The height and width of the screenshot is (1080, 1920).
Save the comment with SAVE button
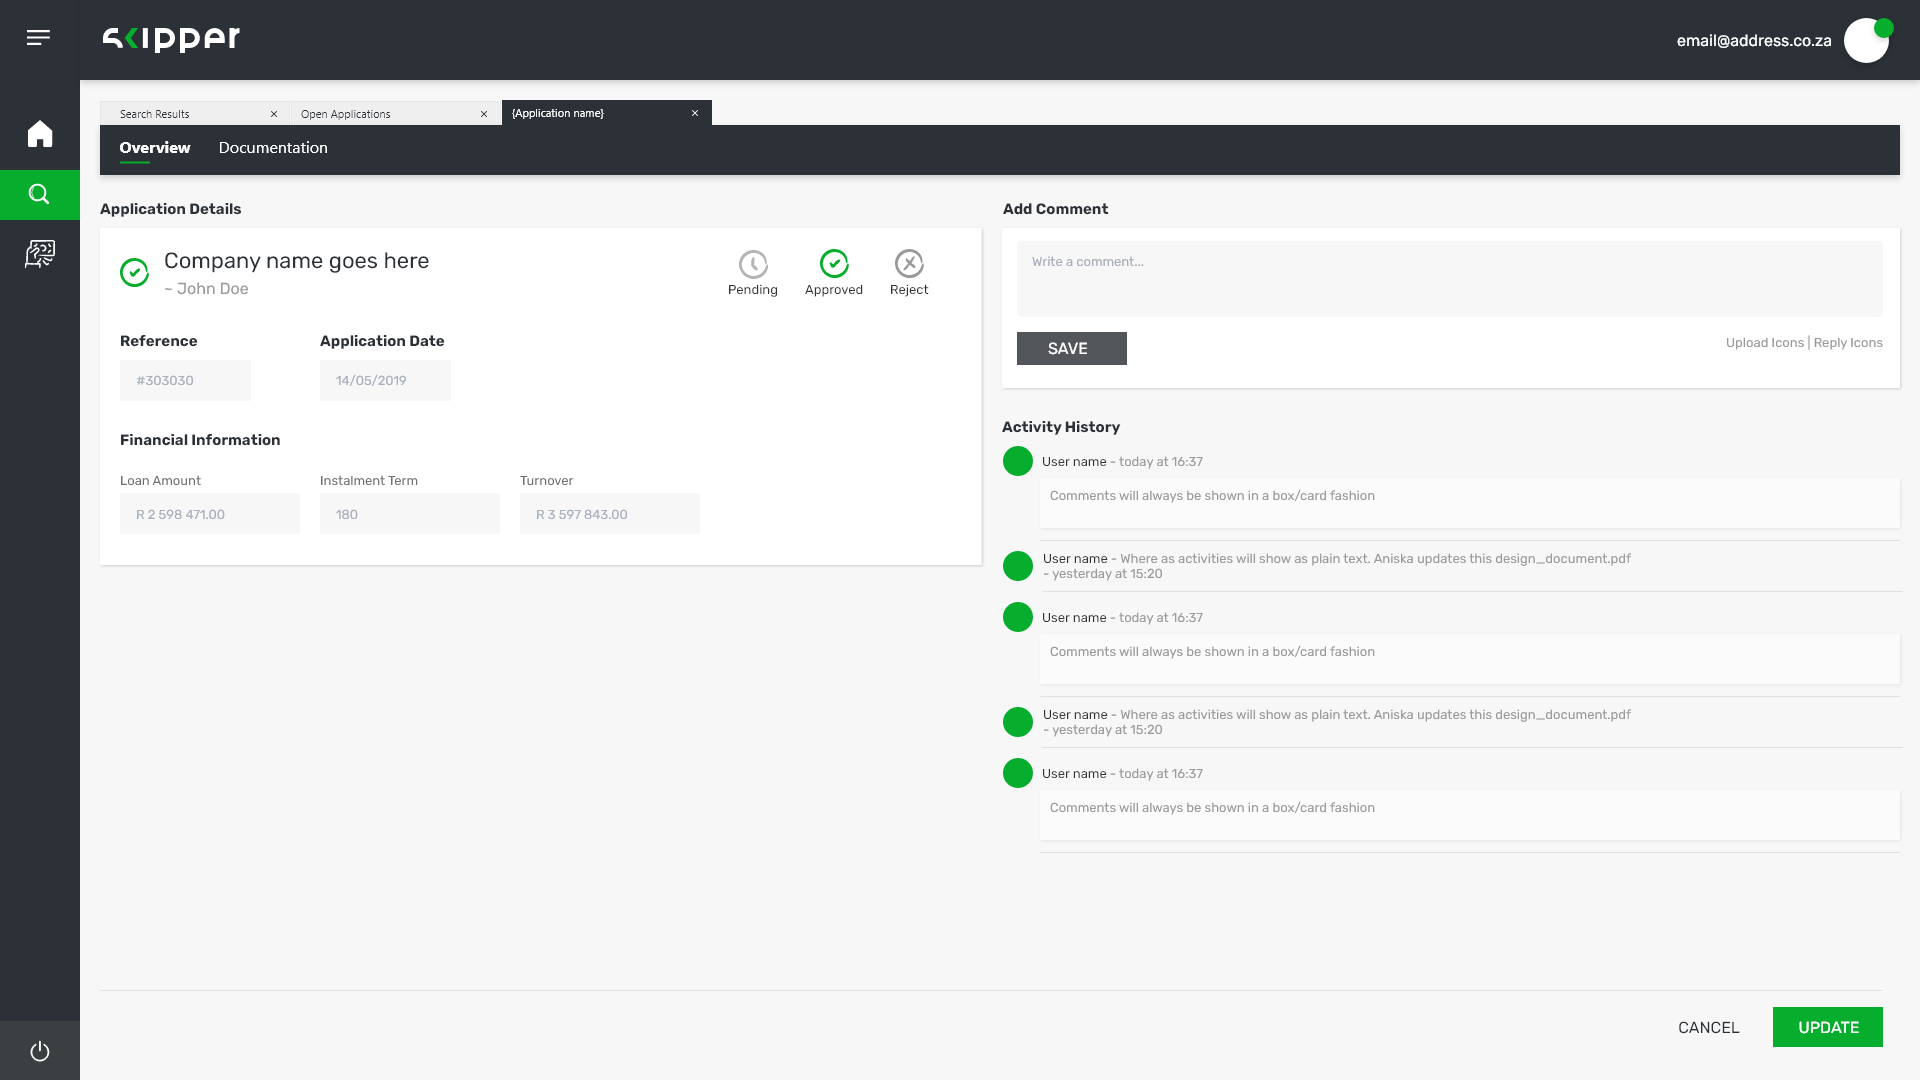pos(1072,349)
